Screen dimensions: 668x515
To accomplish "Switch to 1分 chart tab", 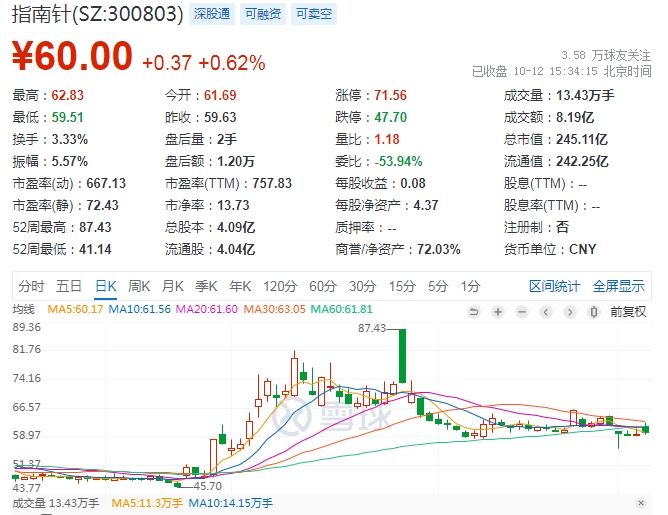I will [470, 286].
